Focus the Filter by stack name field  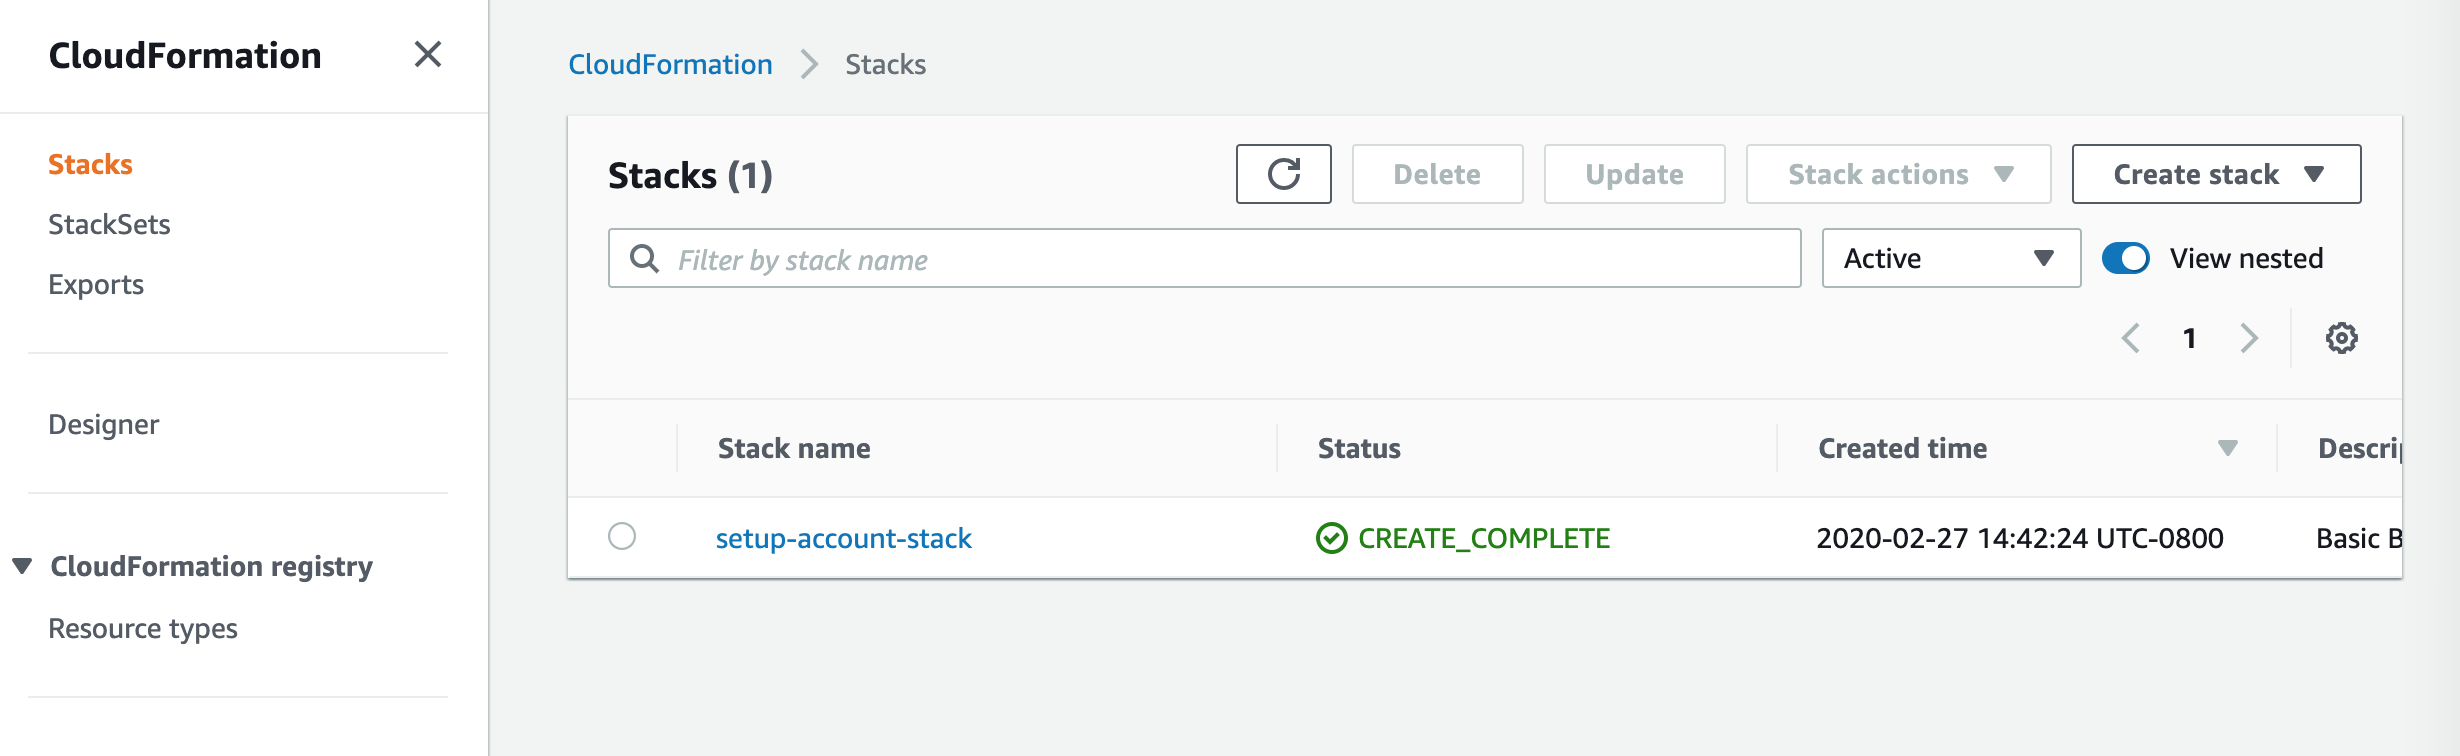1204,258
